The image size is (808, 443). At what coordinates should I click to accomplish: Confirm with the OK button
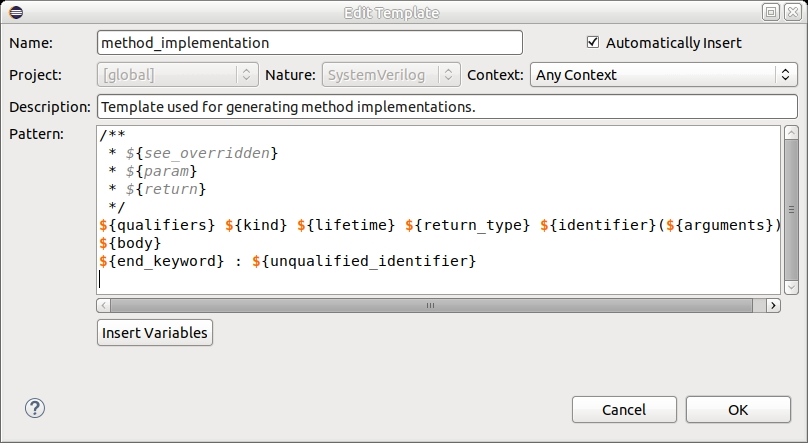[738, 410]
